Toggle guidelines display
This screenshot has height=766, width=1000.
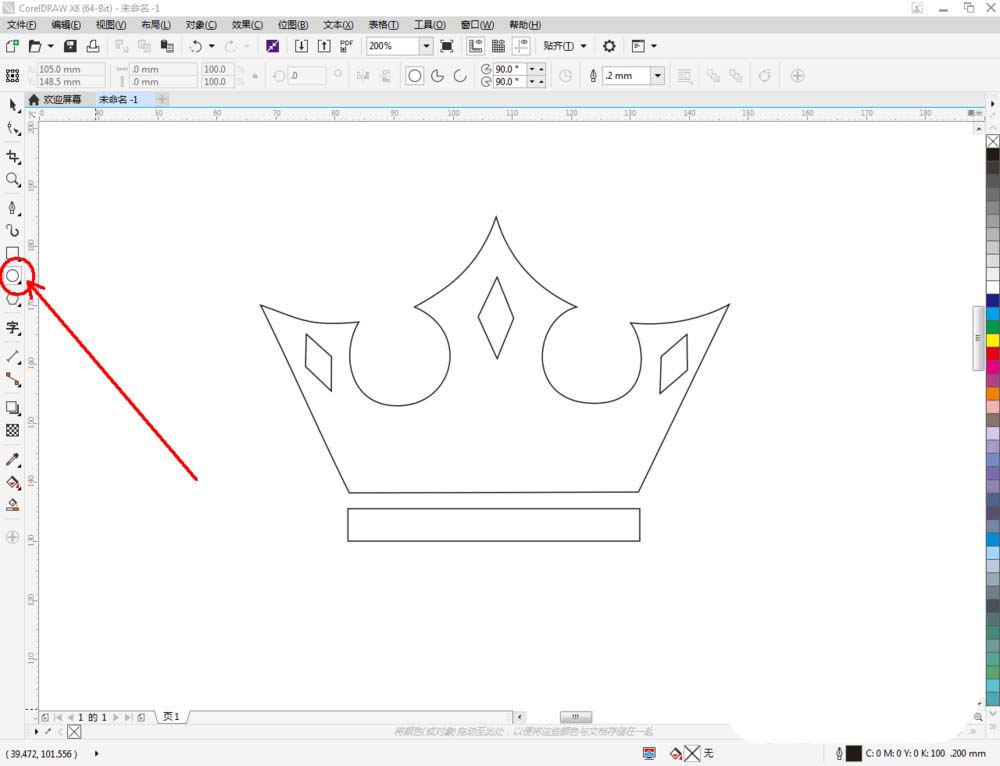[522, 46]
